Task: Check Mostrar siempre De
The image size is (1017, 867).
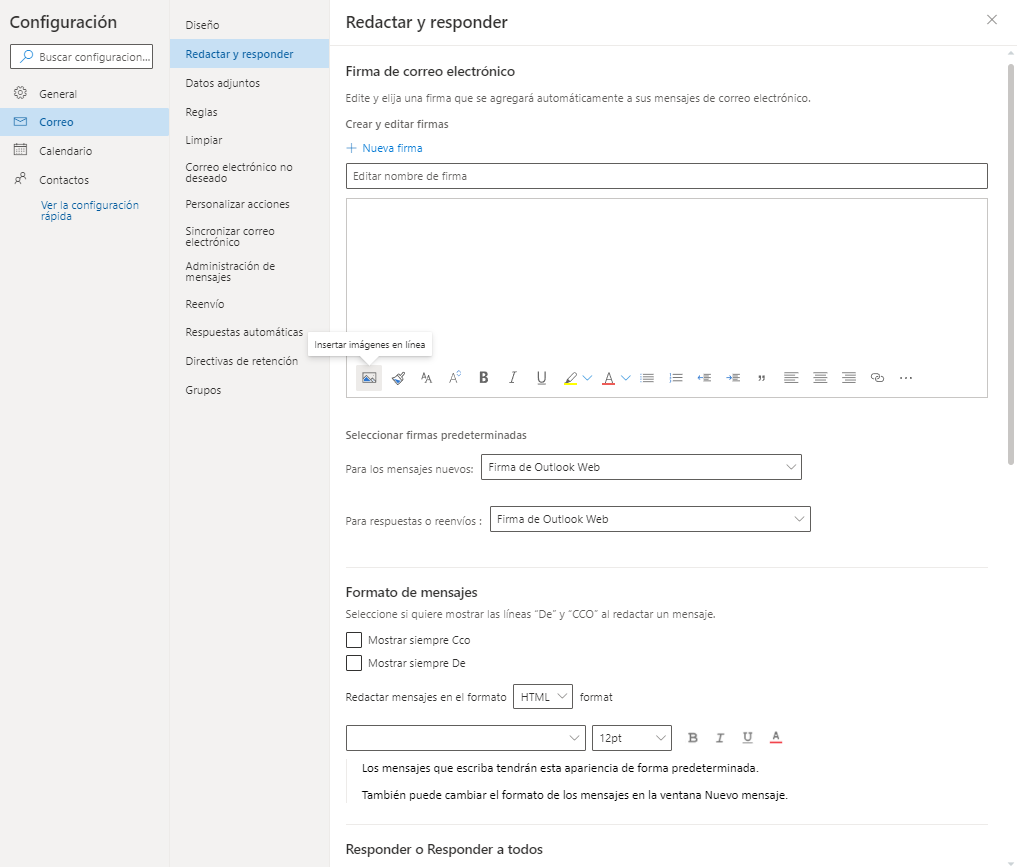Action: [353, 663]
